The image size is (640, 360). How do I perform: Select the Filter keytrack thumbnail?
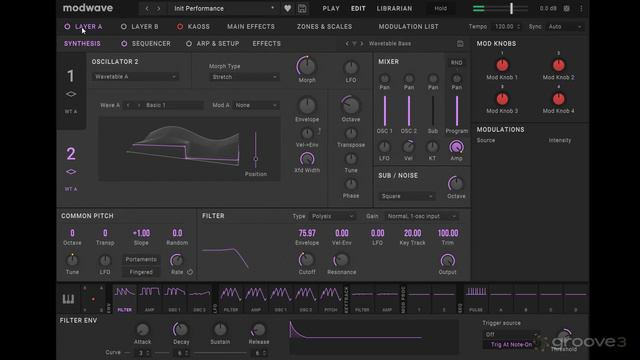(362, 299)
